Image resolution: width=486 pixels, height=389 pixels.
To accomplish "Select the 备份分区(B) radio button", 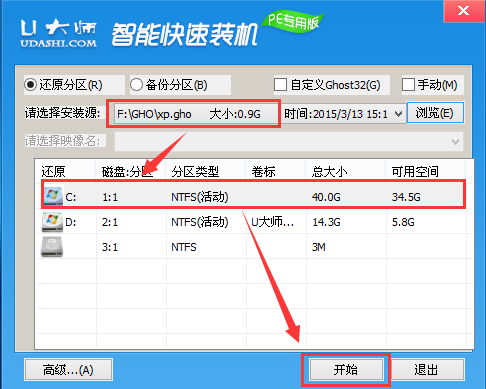I will (x=136, y=85).
